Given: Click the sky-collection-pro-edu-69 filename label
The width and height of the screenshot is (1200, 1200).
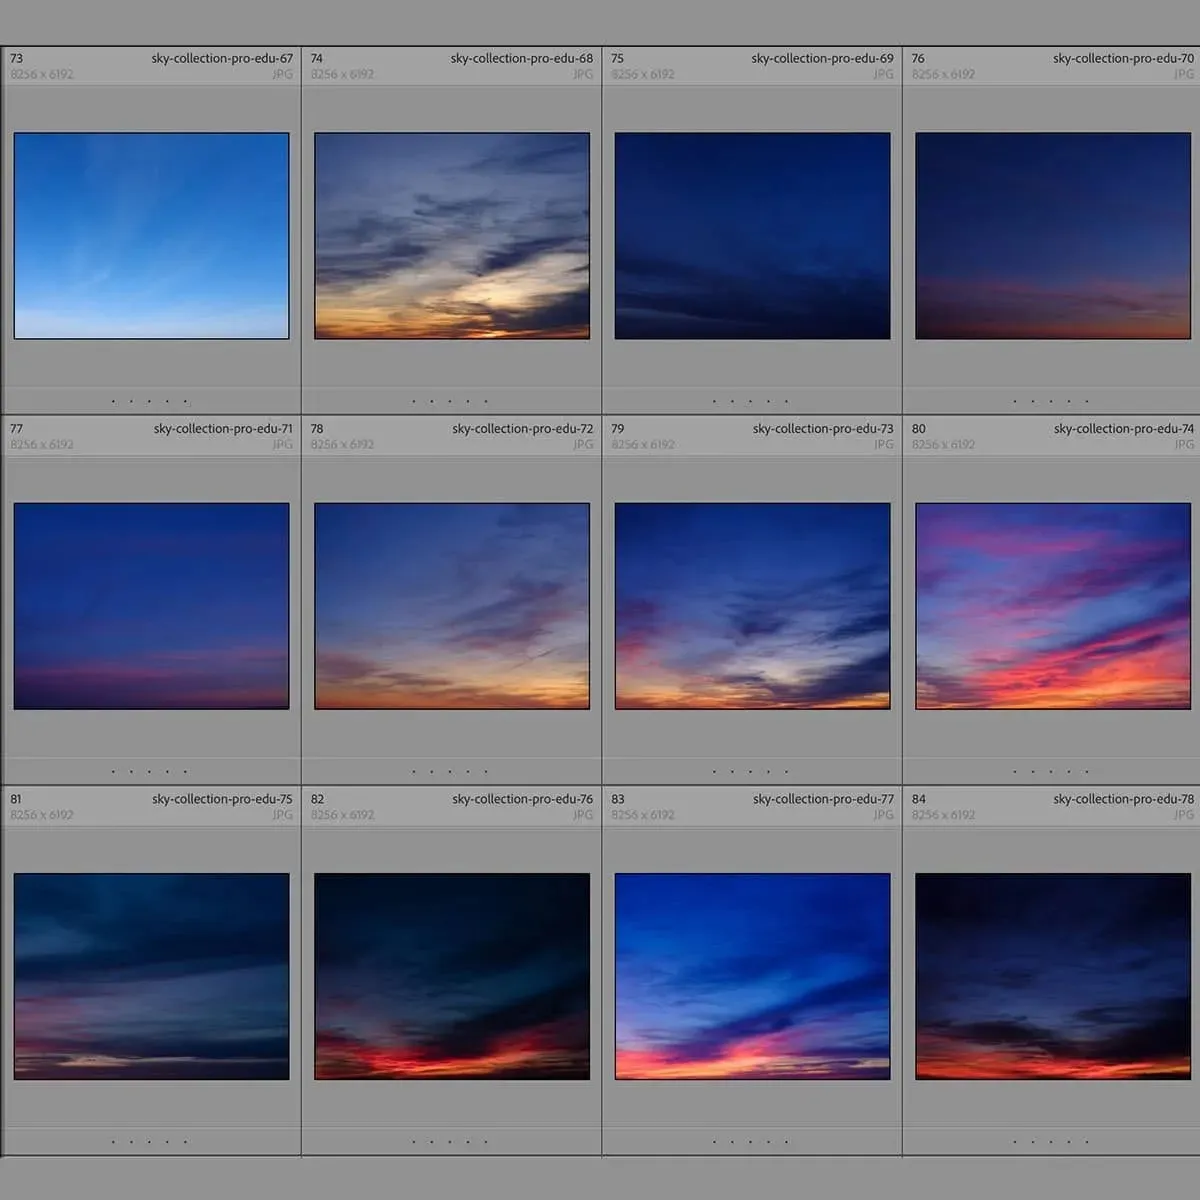Looking at the screenshot, I should click(822, 59).
